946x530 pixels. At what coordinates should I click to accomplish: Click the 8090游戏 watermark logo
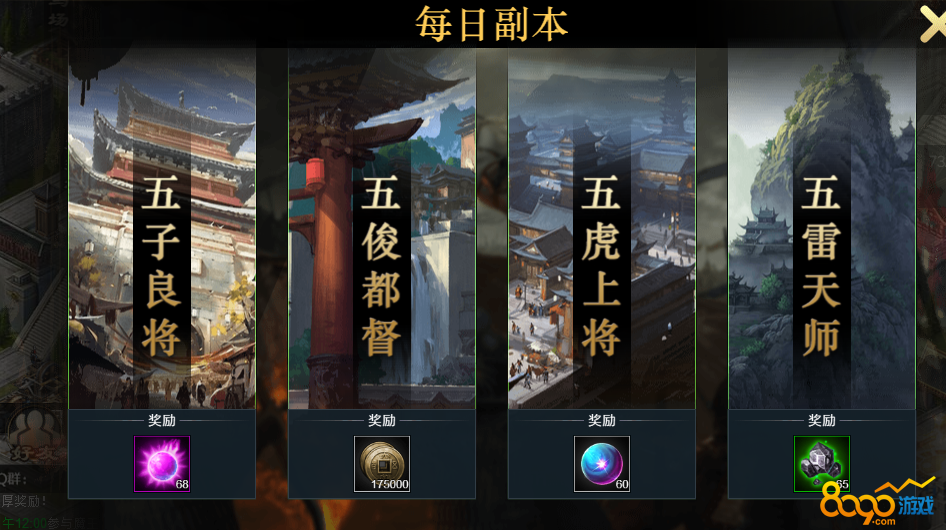(x=878, y=502)
